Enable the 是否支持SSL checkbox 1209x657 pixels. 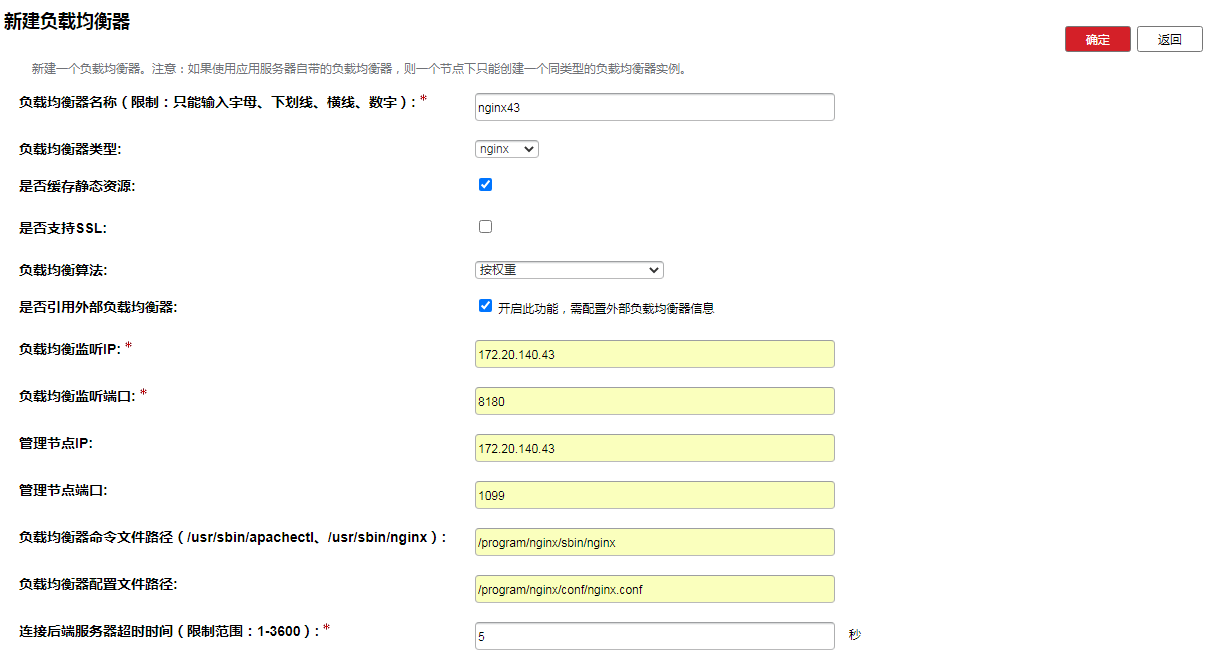(485, 227)
